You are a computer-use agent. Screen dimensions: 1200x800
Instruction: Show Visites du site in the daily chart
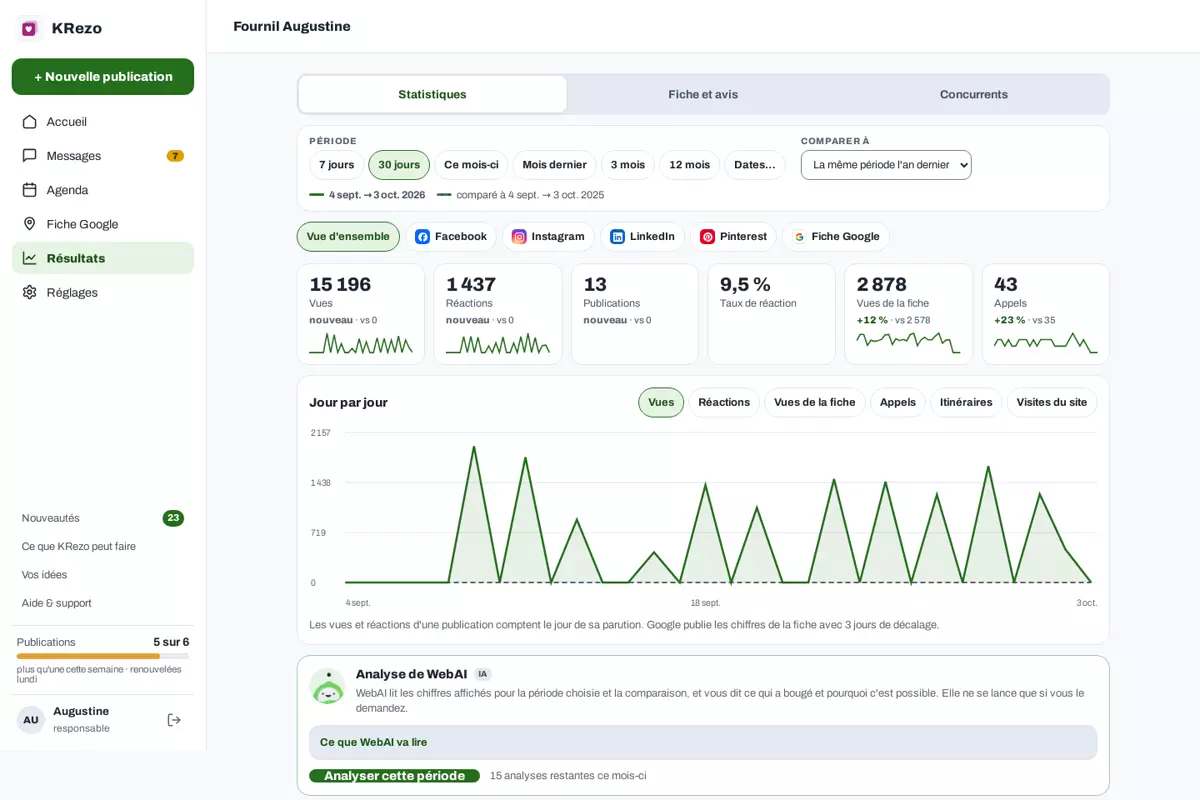point(1052,402)
